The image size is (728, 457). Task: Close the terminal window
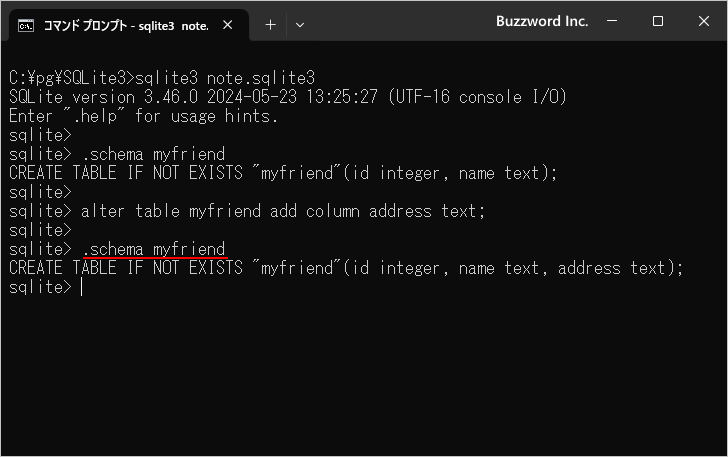(702, 21)
